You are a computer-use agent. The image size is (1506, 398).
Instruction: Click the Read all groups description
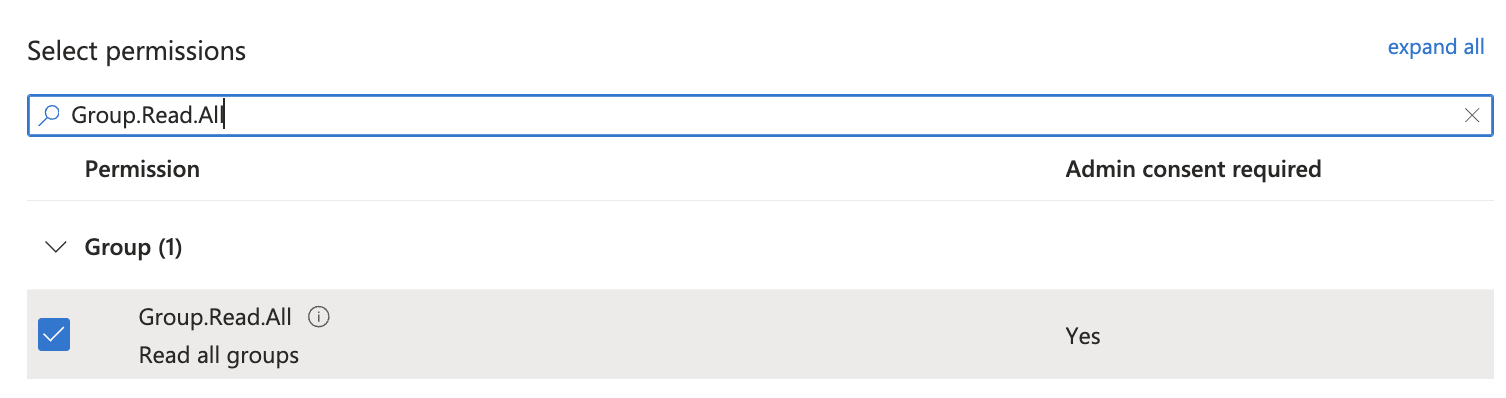[x=219, y=355]
